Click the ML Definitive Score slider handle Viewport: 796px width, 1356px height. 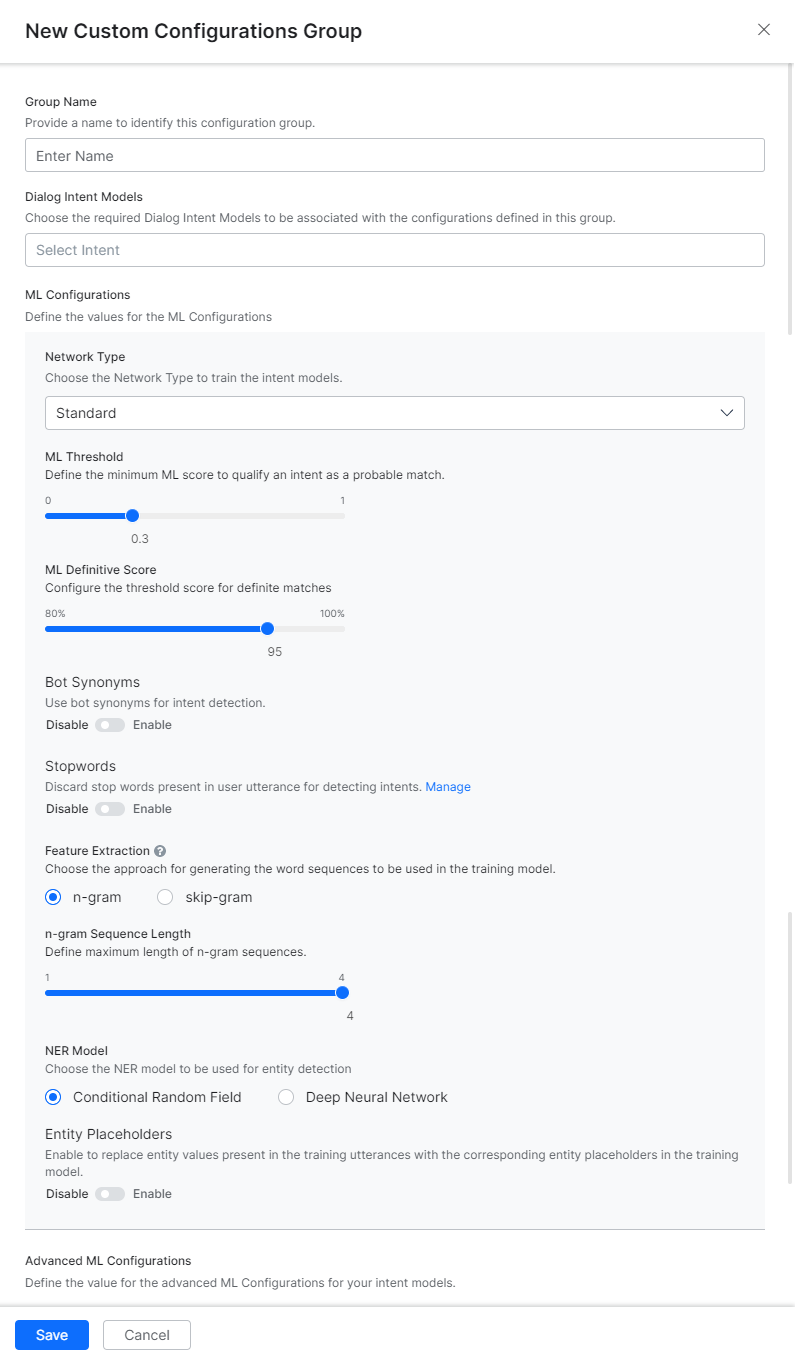[x=267, y=628]
